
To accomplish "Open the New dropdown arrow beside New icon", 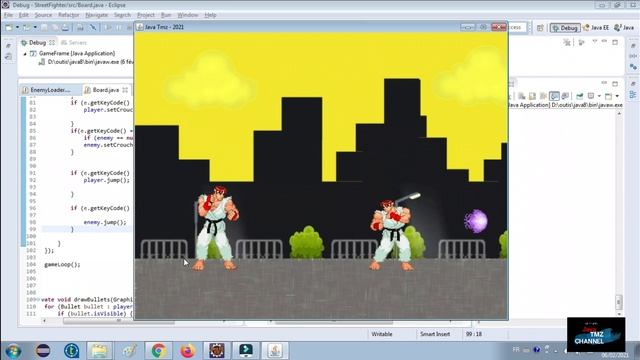I will pyautogui.click(x=17, y=27).
